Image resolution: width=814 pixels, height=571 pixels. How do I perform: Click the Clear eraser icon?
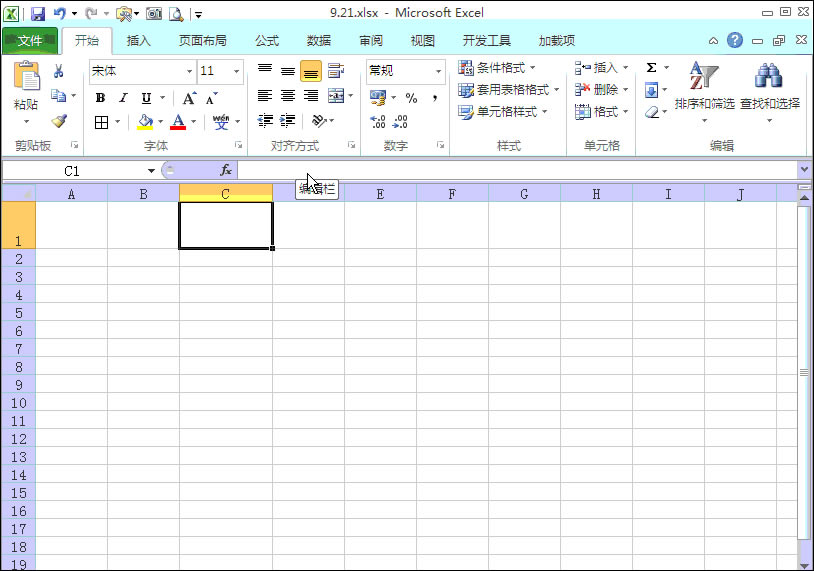coord(652,112)
